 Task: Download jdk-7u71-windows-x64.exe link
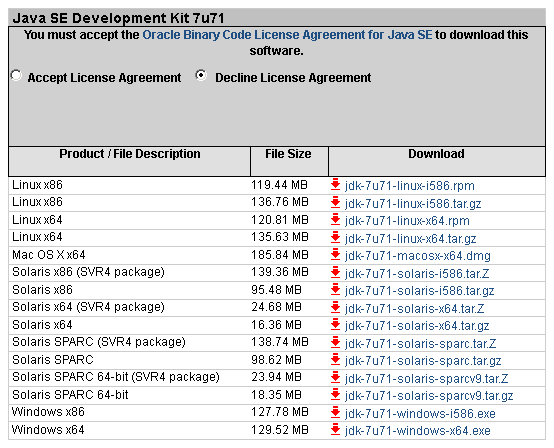418,431
